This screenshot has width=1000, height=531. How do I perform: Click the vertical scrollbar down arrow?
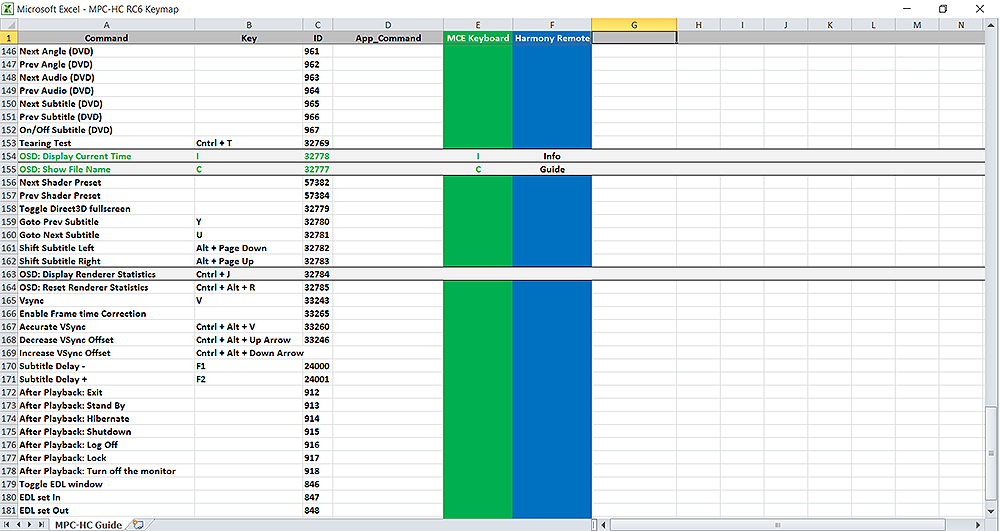click(992, 512)
